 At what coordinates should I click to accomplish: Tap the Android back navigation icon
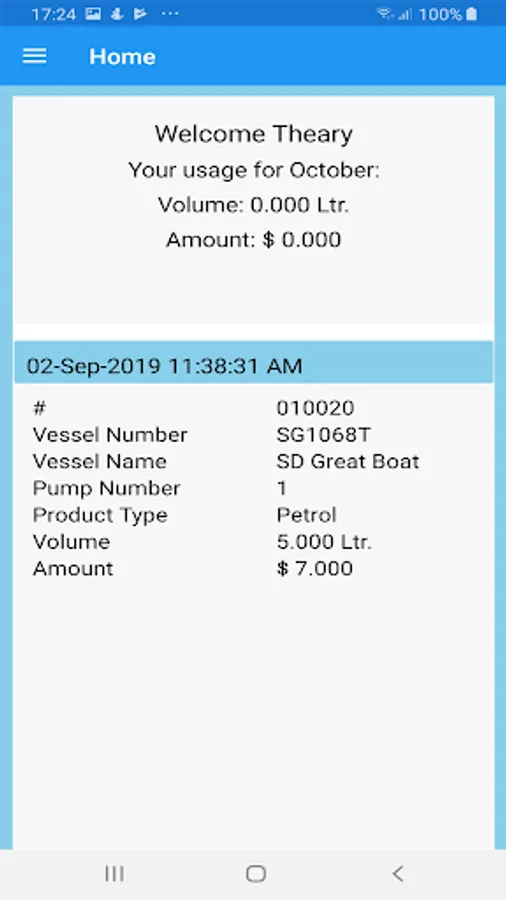click(398, 874)
